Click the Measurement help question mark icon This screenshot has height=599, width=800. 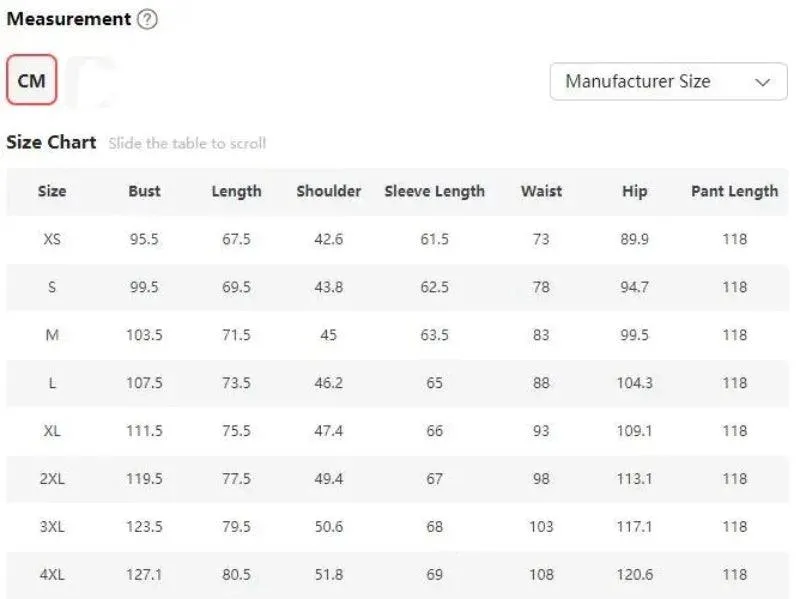tap(147, 19)
